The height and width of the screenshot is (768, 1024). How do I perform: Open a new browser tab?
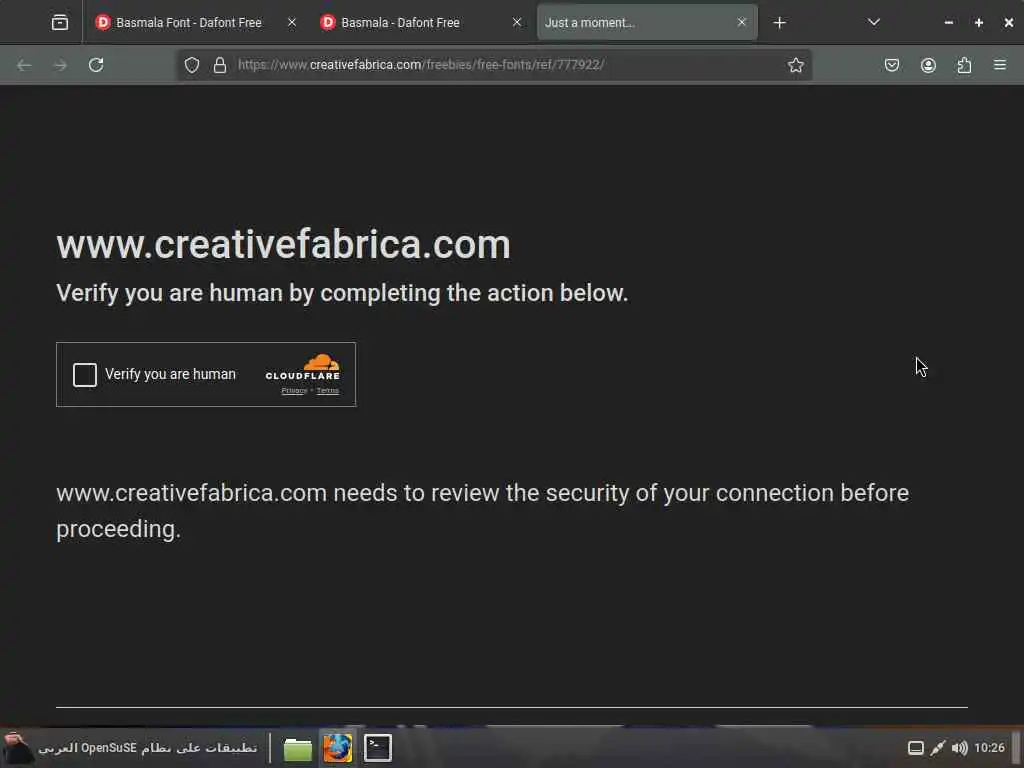pyautogui.click(x=780, y=23)
